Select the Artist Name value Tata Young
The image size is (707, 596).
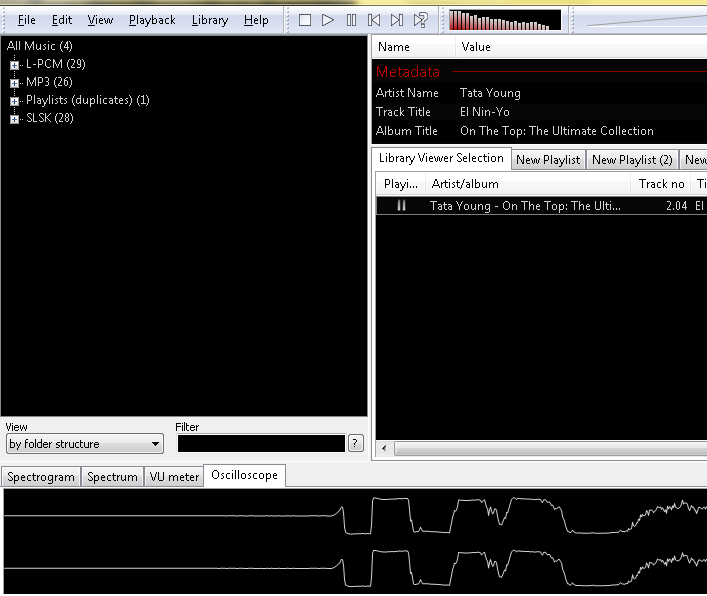490,93
